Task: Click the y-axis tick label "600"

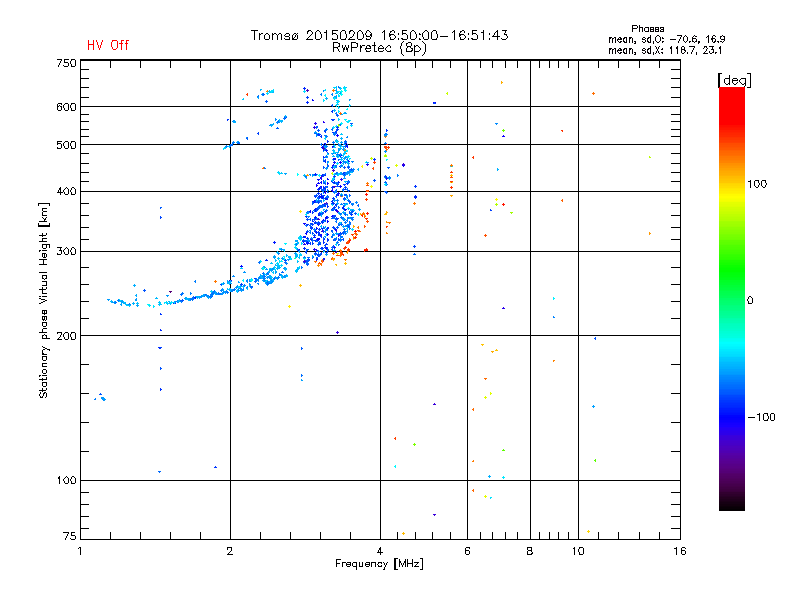Action: pyautogui.click(x=66, y=107)
